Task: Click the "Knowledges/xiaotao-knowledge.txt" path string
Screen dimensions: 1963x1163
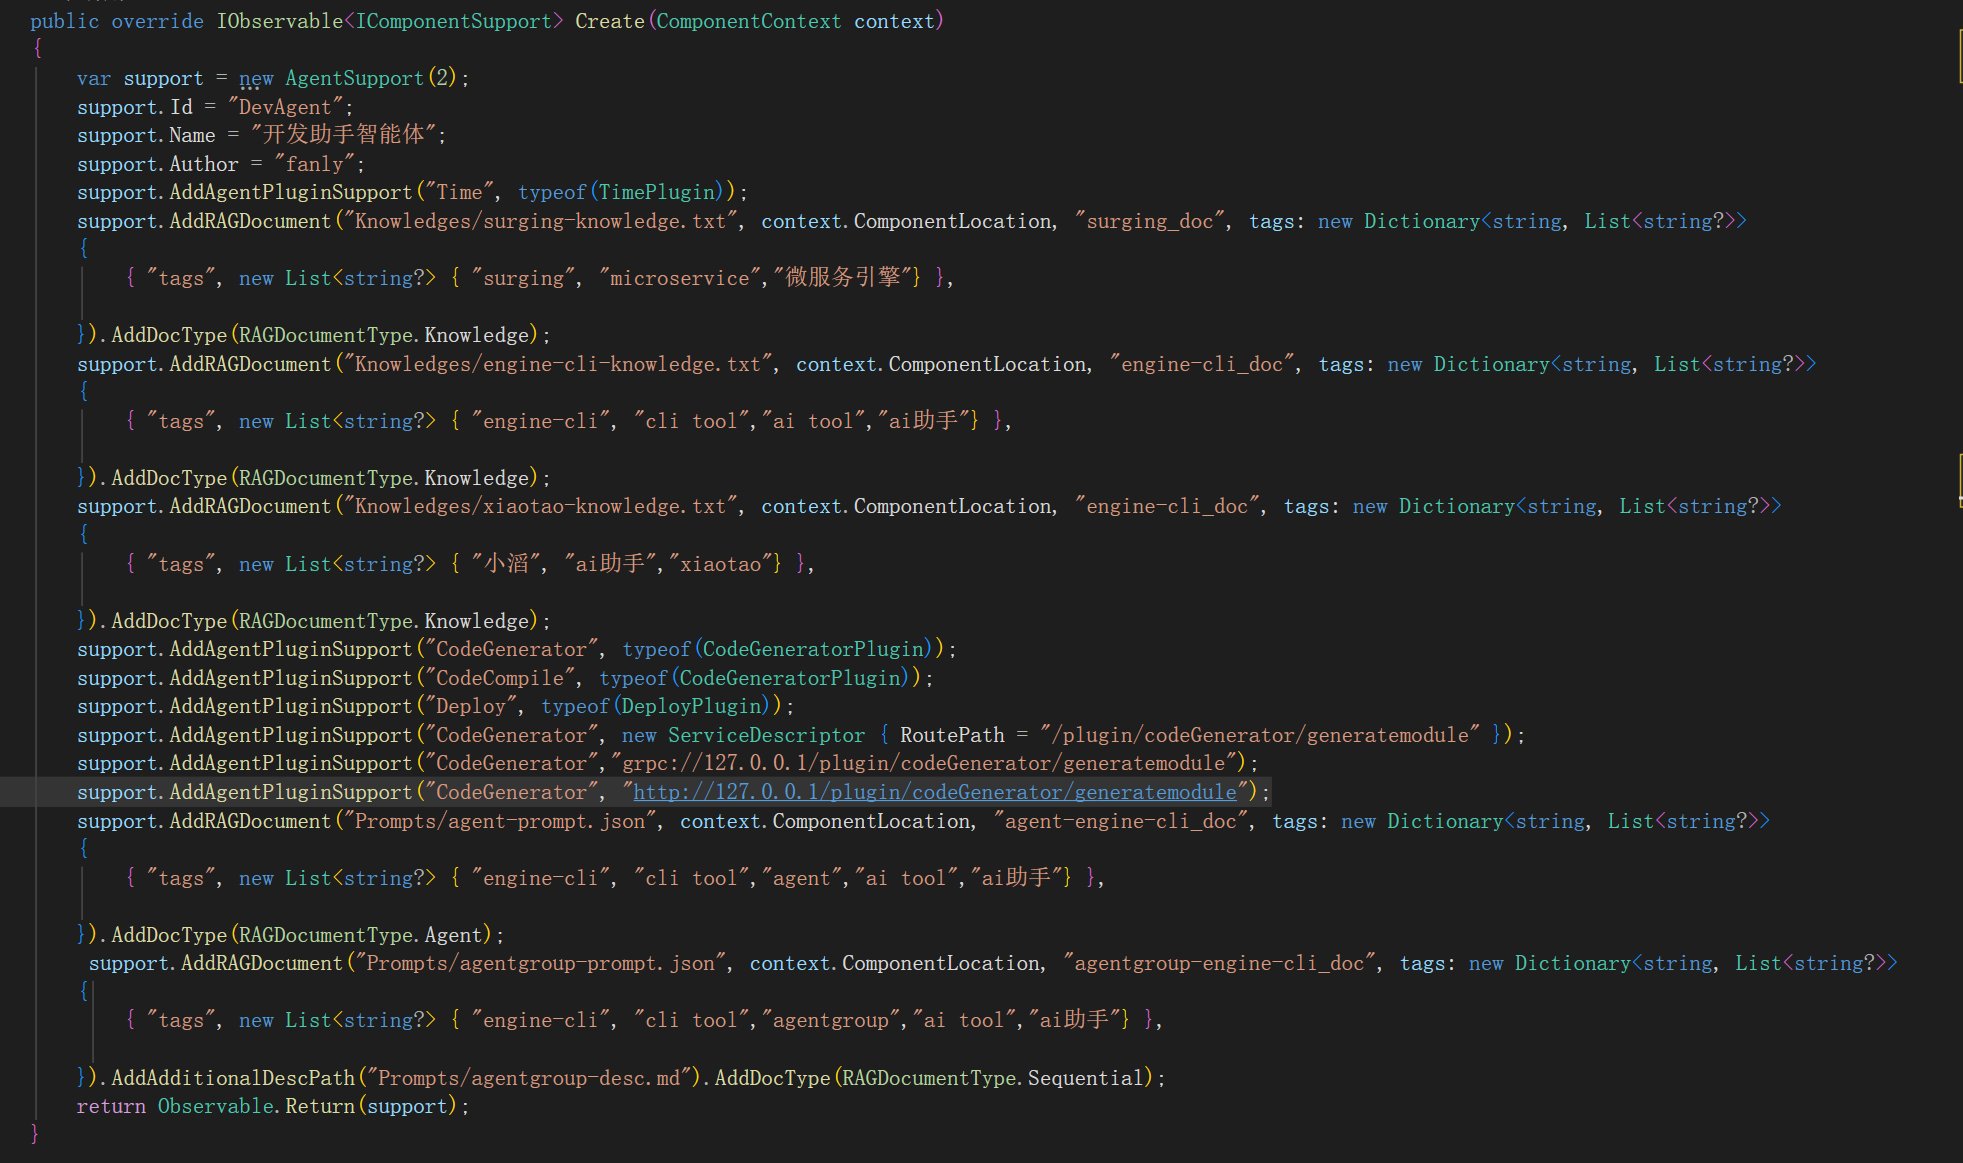Action: [540, 506]
